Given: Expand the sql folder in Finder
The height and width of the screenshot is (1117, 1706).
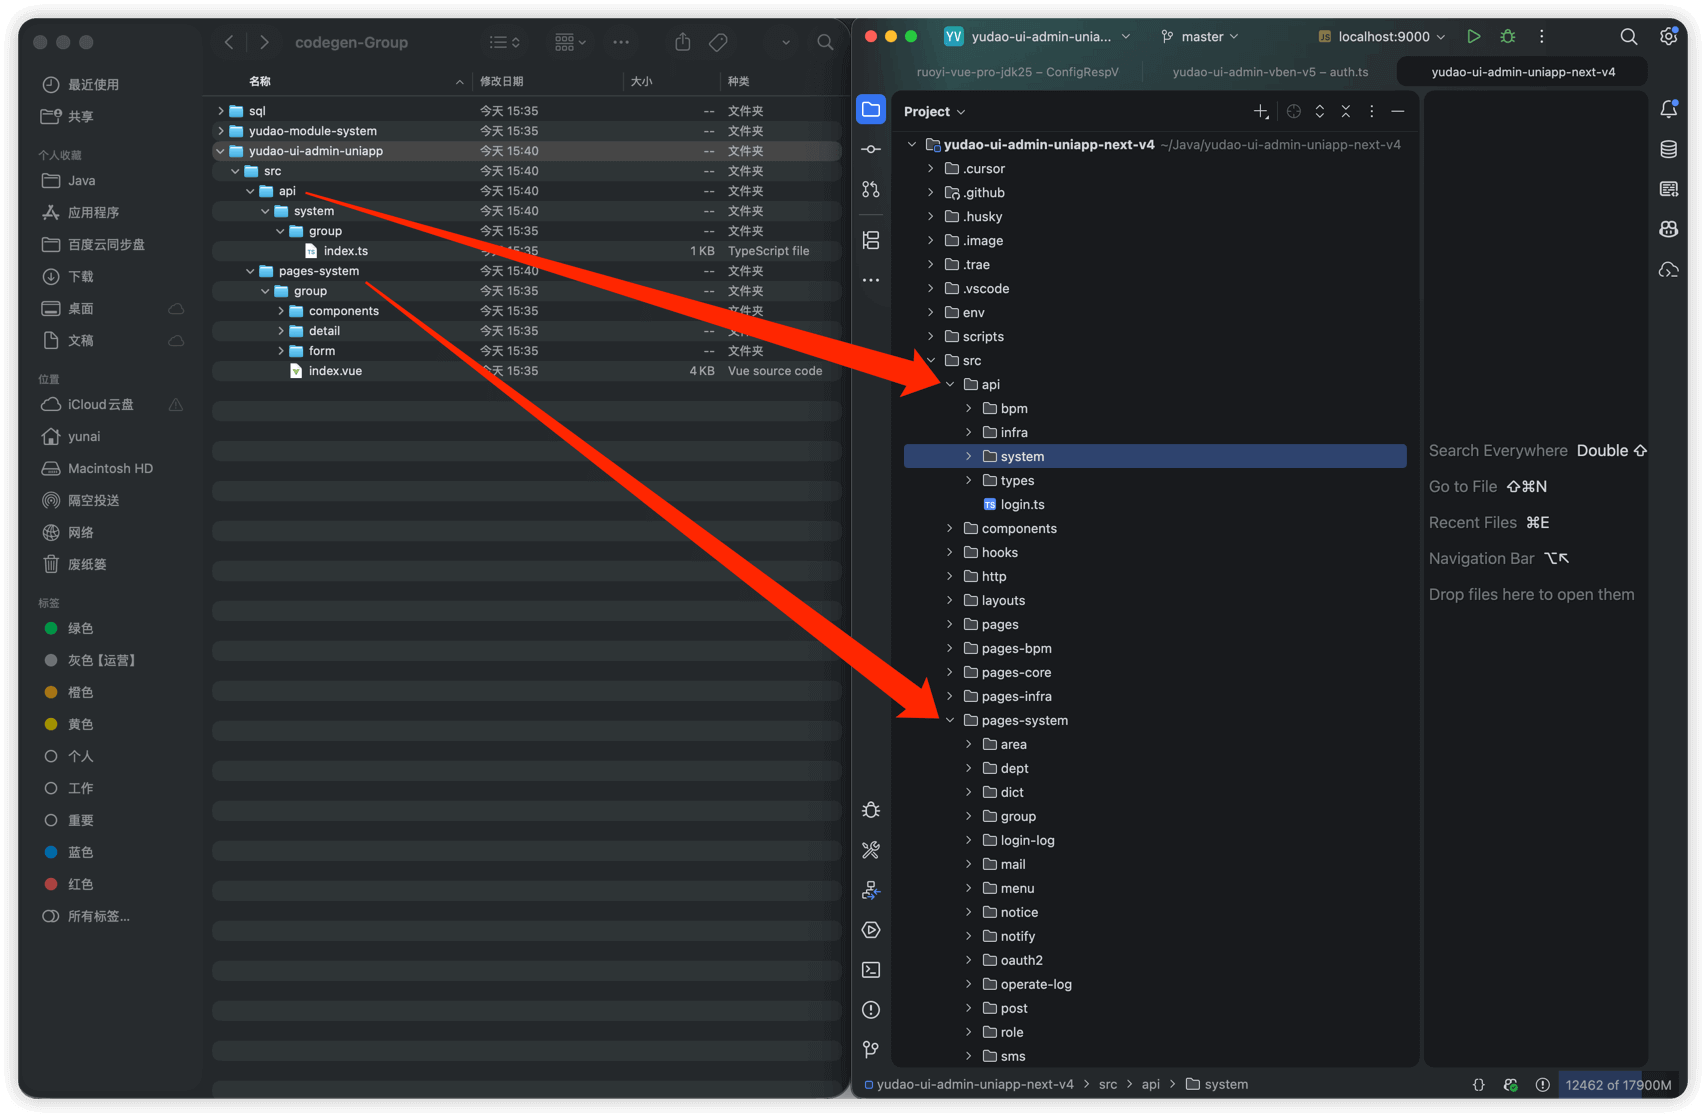Looking at the screenshot, I should coord(221,111).
